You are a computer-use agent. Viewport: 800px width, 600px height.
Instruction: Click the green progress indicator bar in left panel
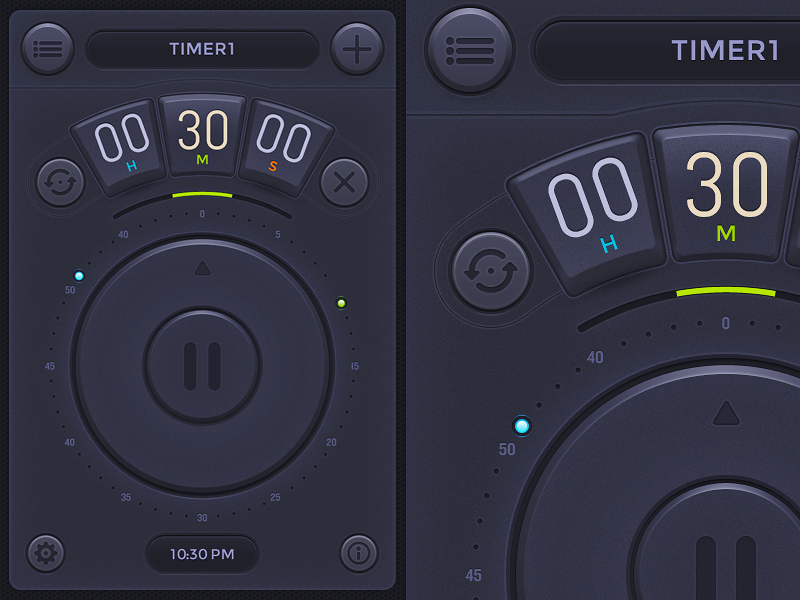click(203, 195)
